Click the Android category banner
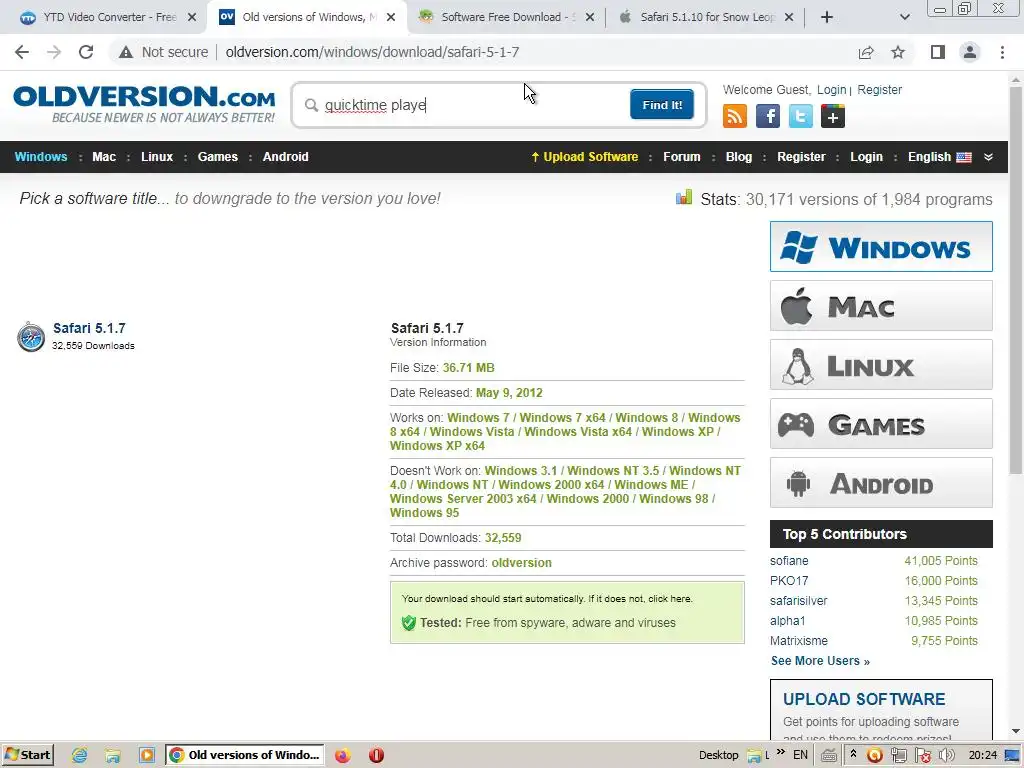1024x768 pixels. [x=881, y=483]
